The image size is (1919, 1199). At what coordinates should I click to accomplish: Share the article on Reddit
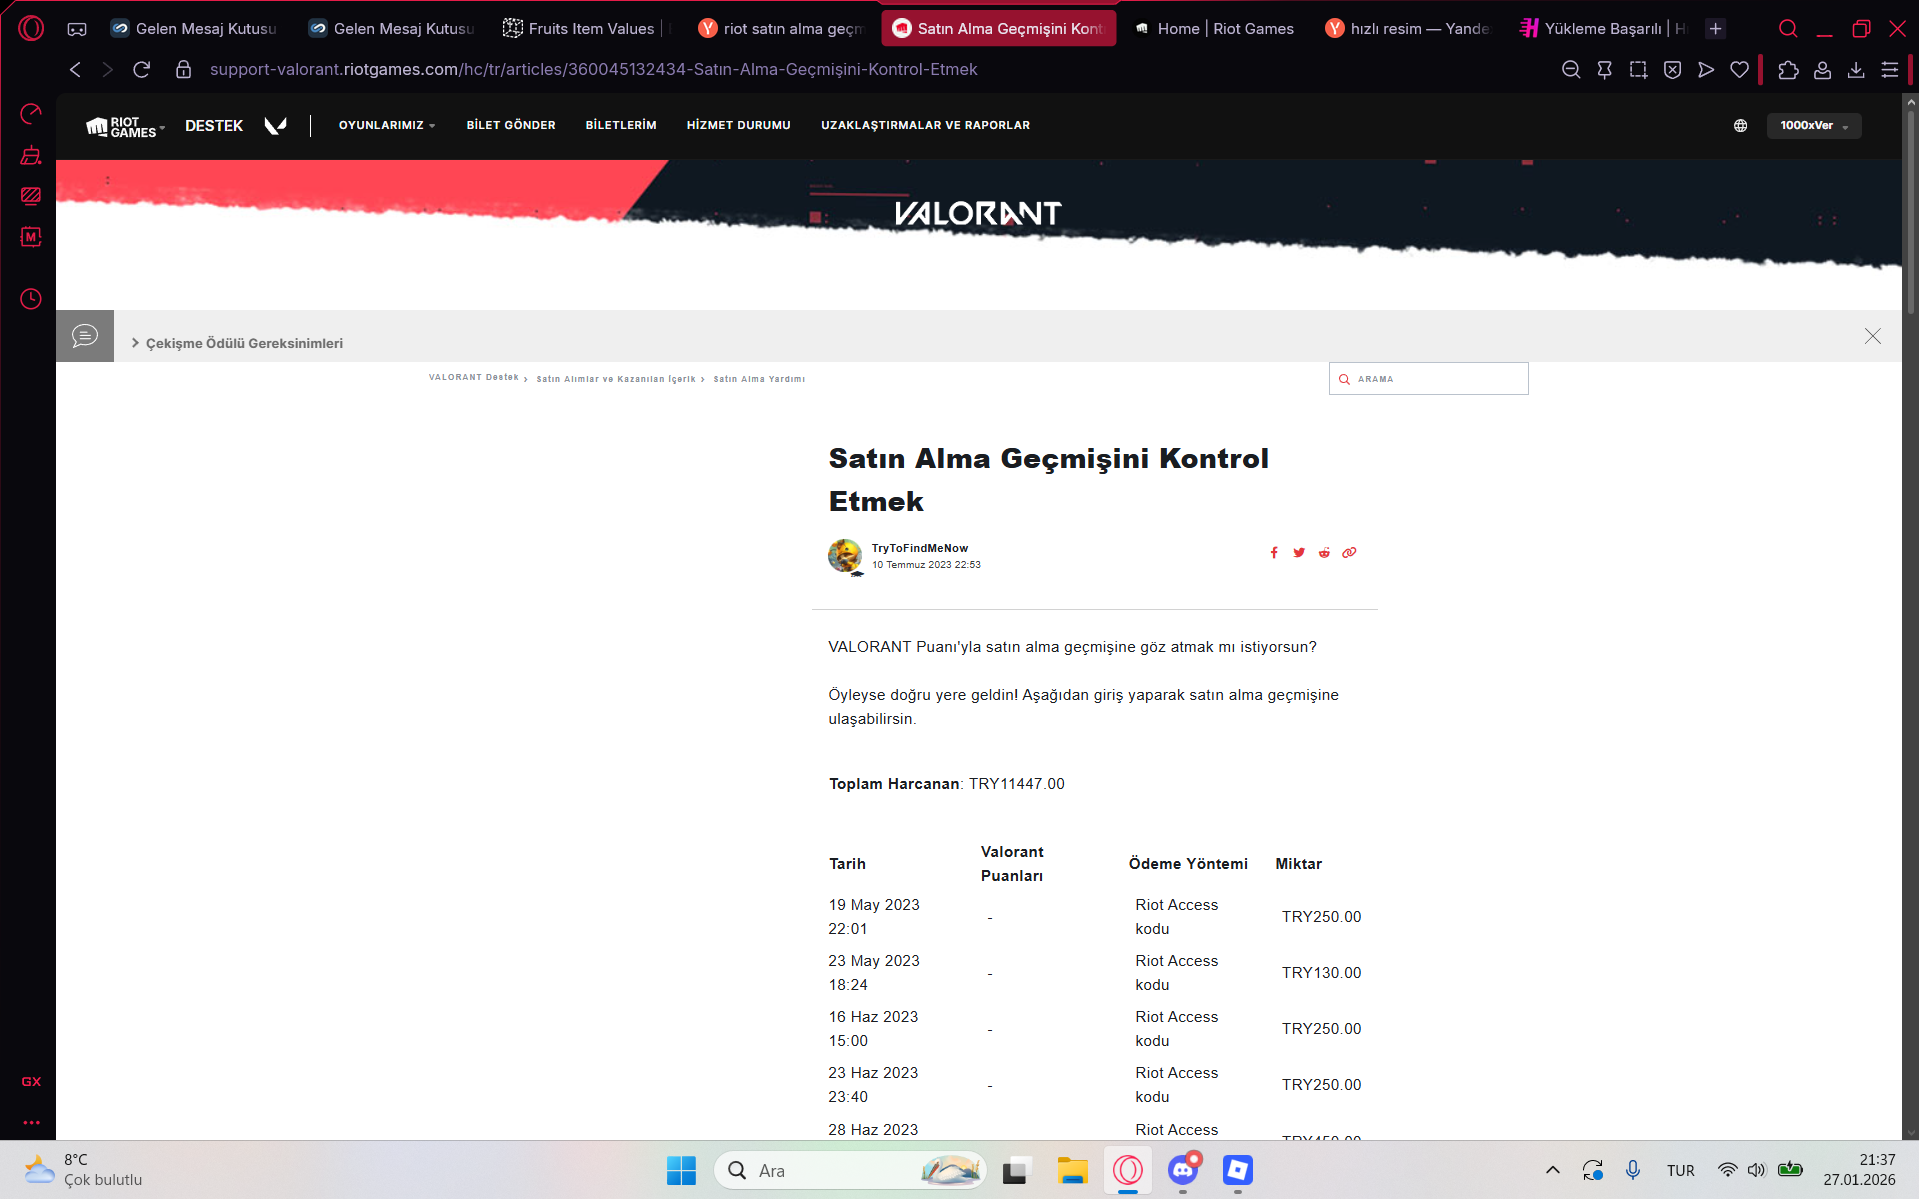(x=1324, y=553)
